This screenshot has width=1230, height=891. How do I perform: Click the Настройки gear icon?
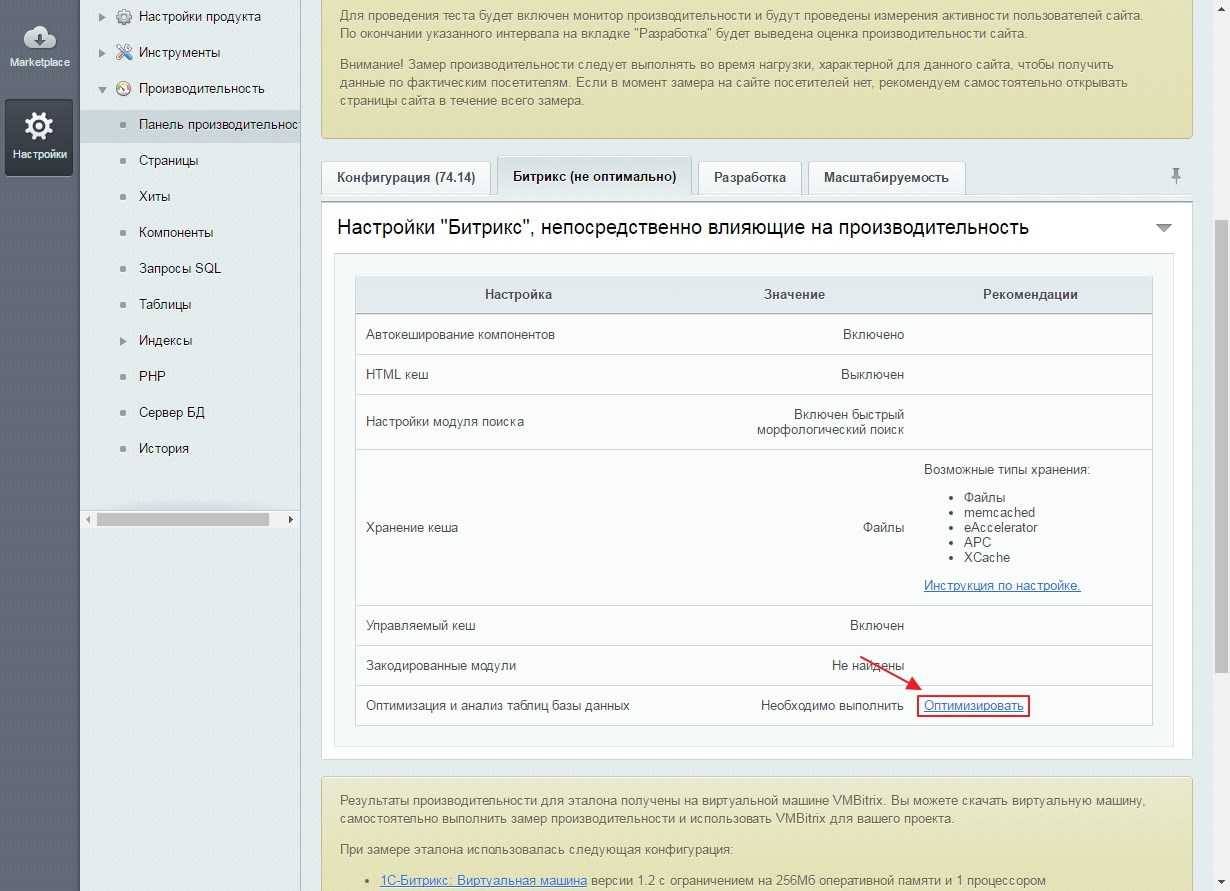coord(39,127)
